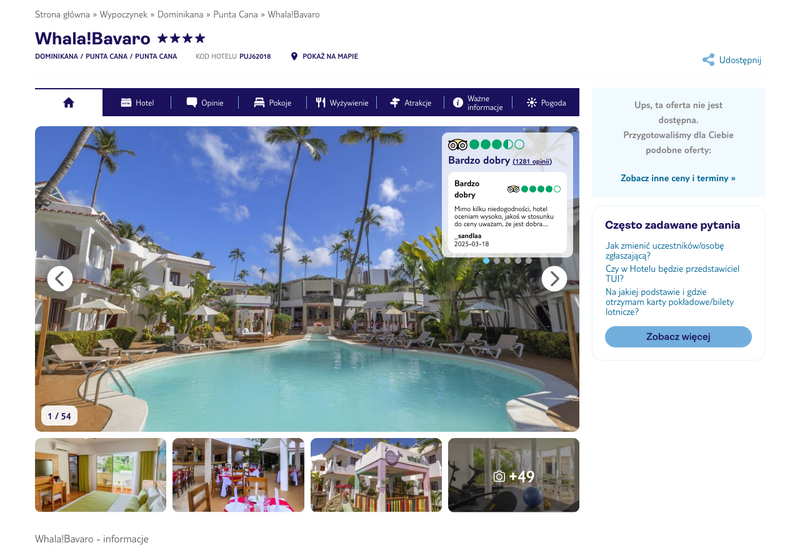Image resolution: width=800 pixels, height=553 pixels.
Task: Select the first review carousel dot
Action: point(486,261)
